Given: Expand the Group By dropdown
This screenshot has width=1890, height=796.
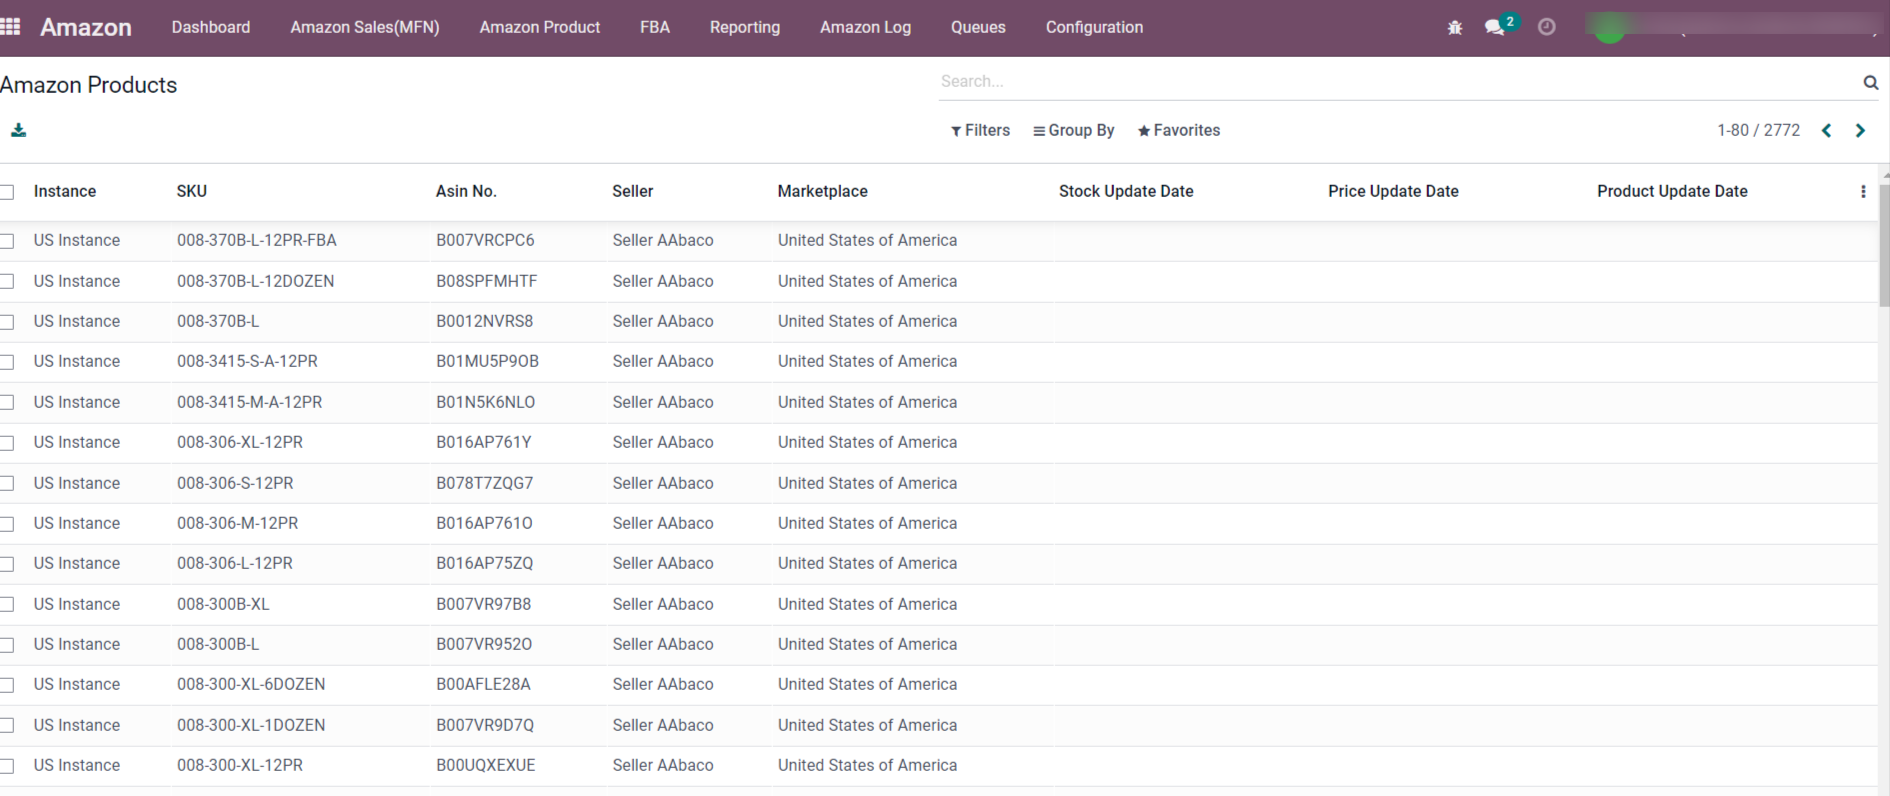Looking at the screenshot, I should coord(1073,131).
